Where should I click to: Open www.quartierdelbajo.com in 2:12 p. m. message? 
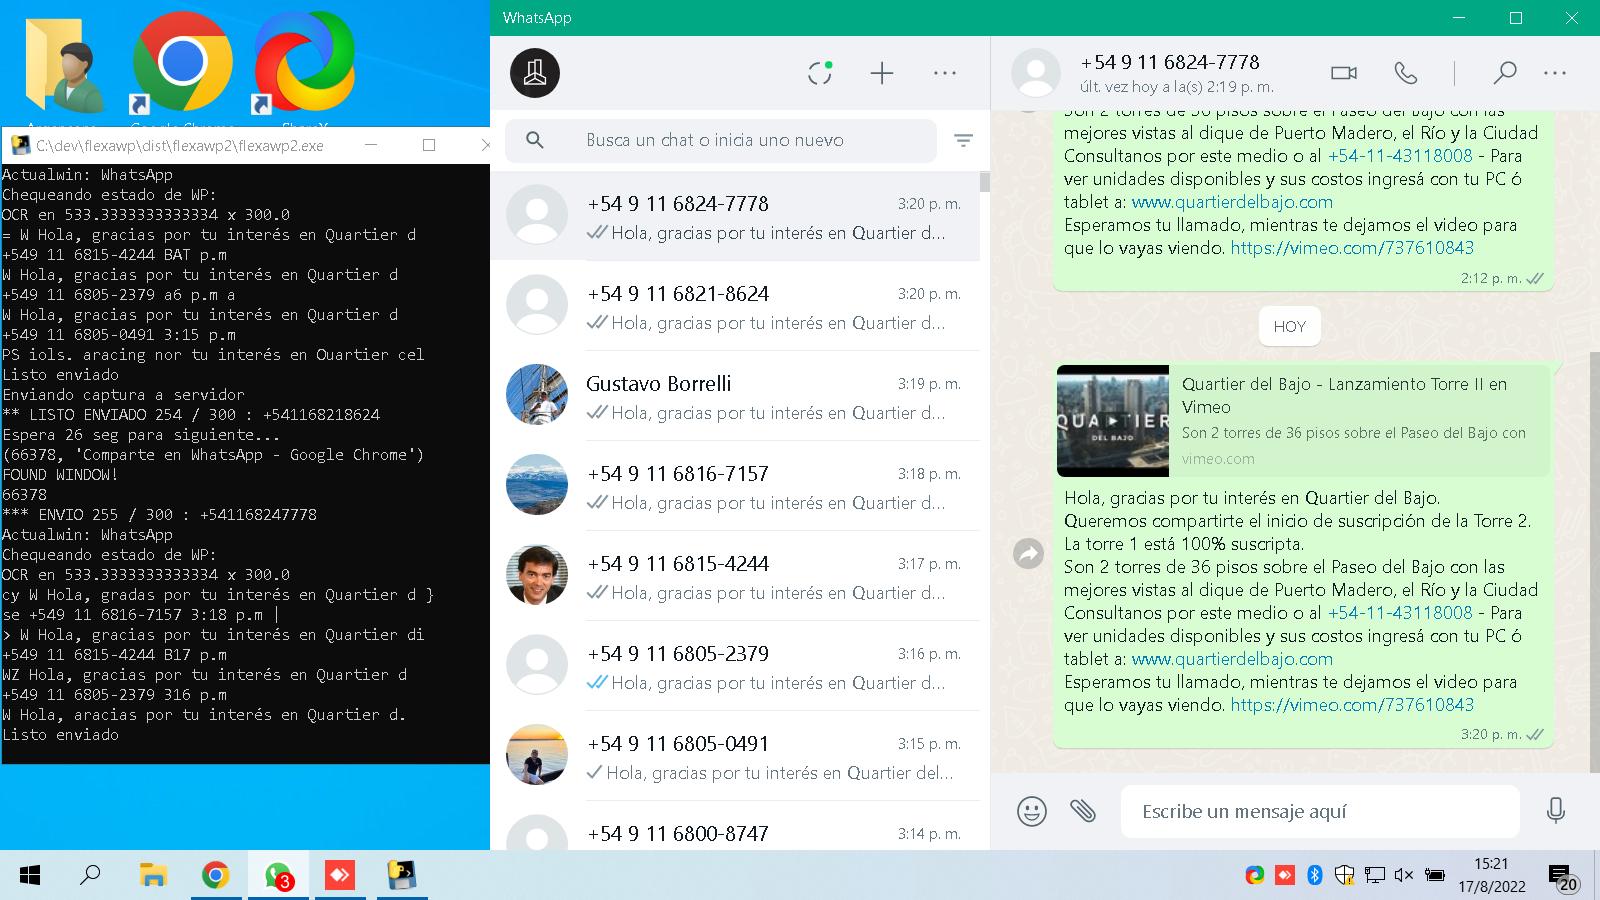pos(1232,202)
